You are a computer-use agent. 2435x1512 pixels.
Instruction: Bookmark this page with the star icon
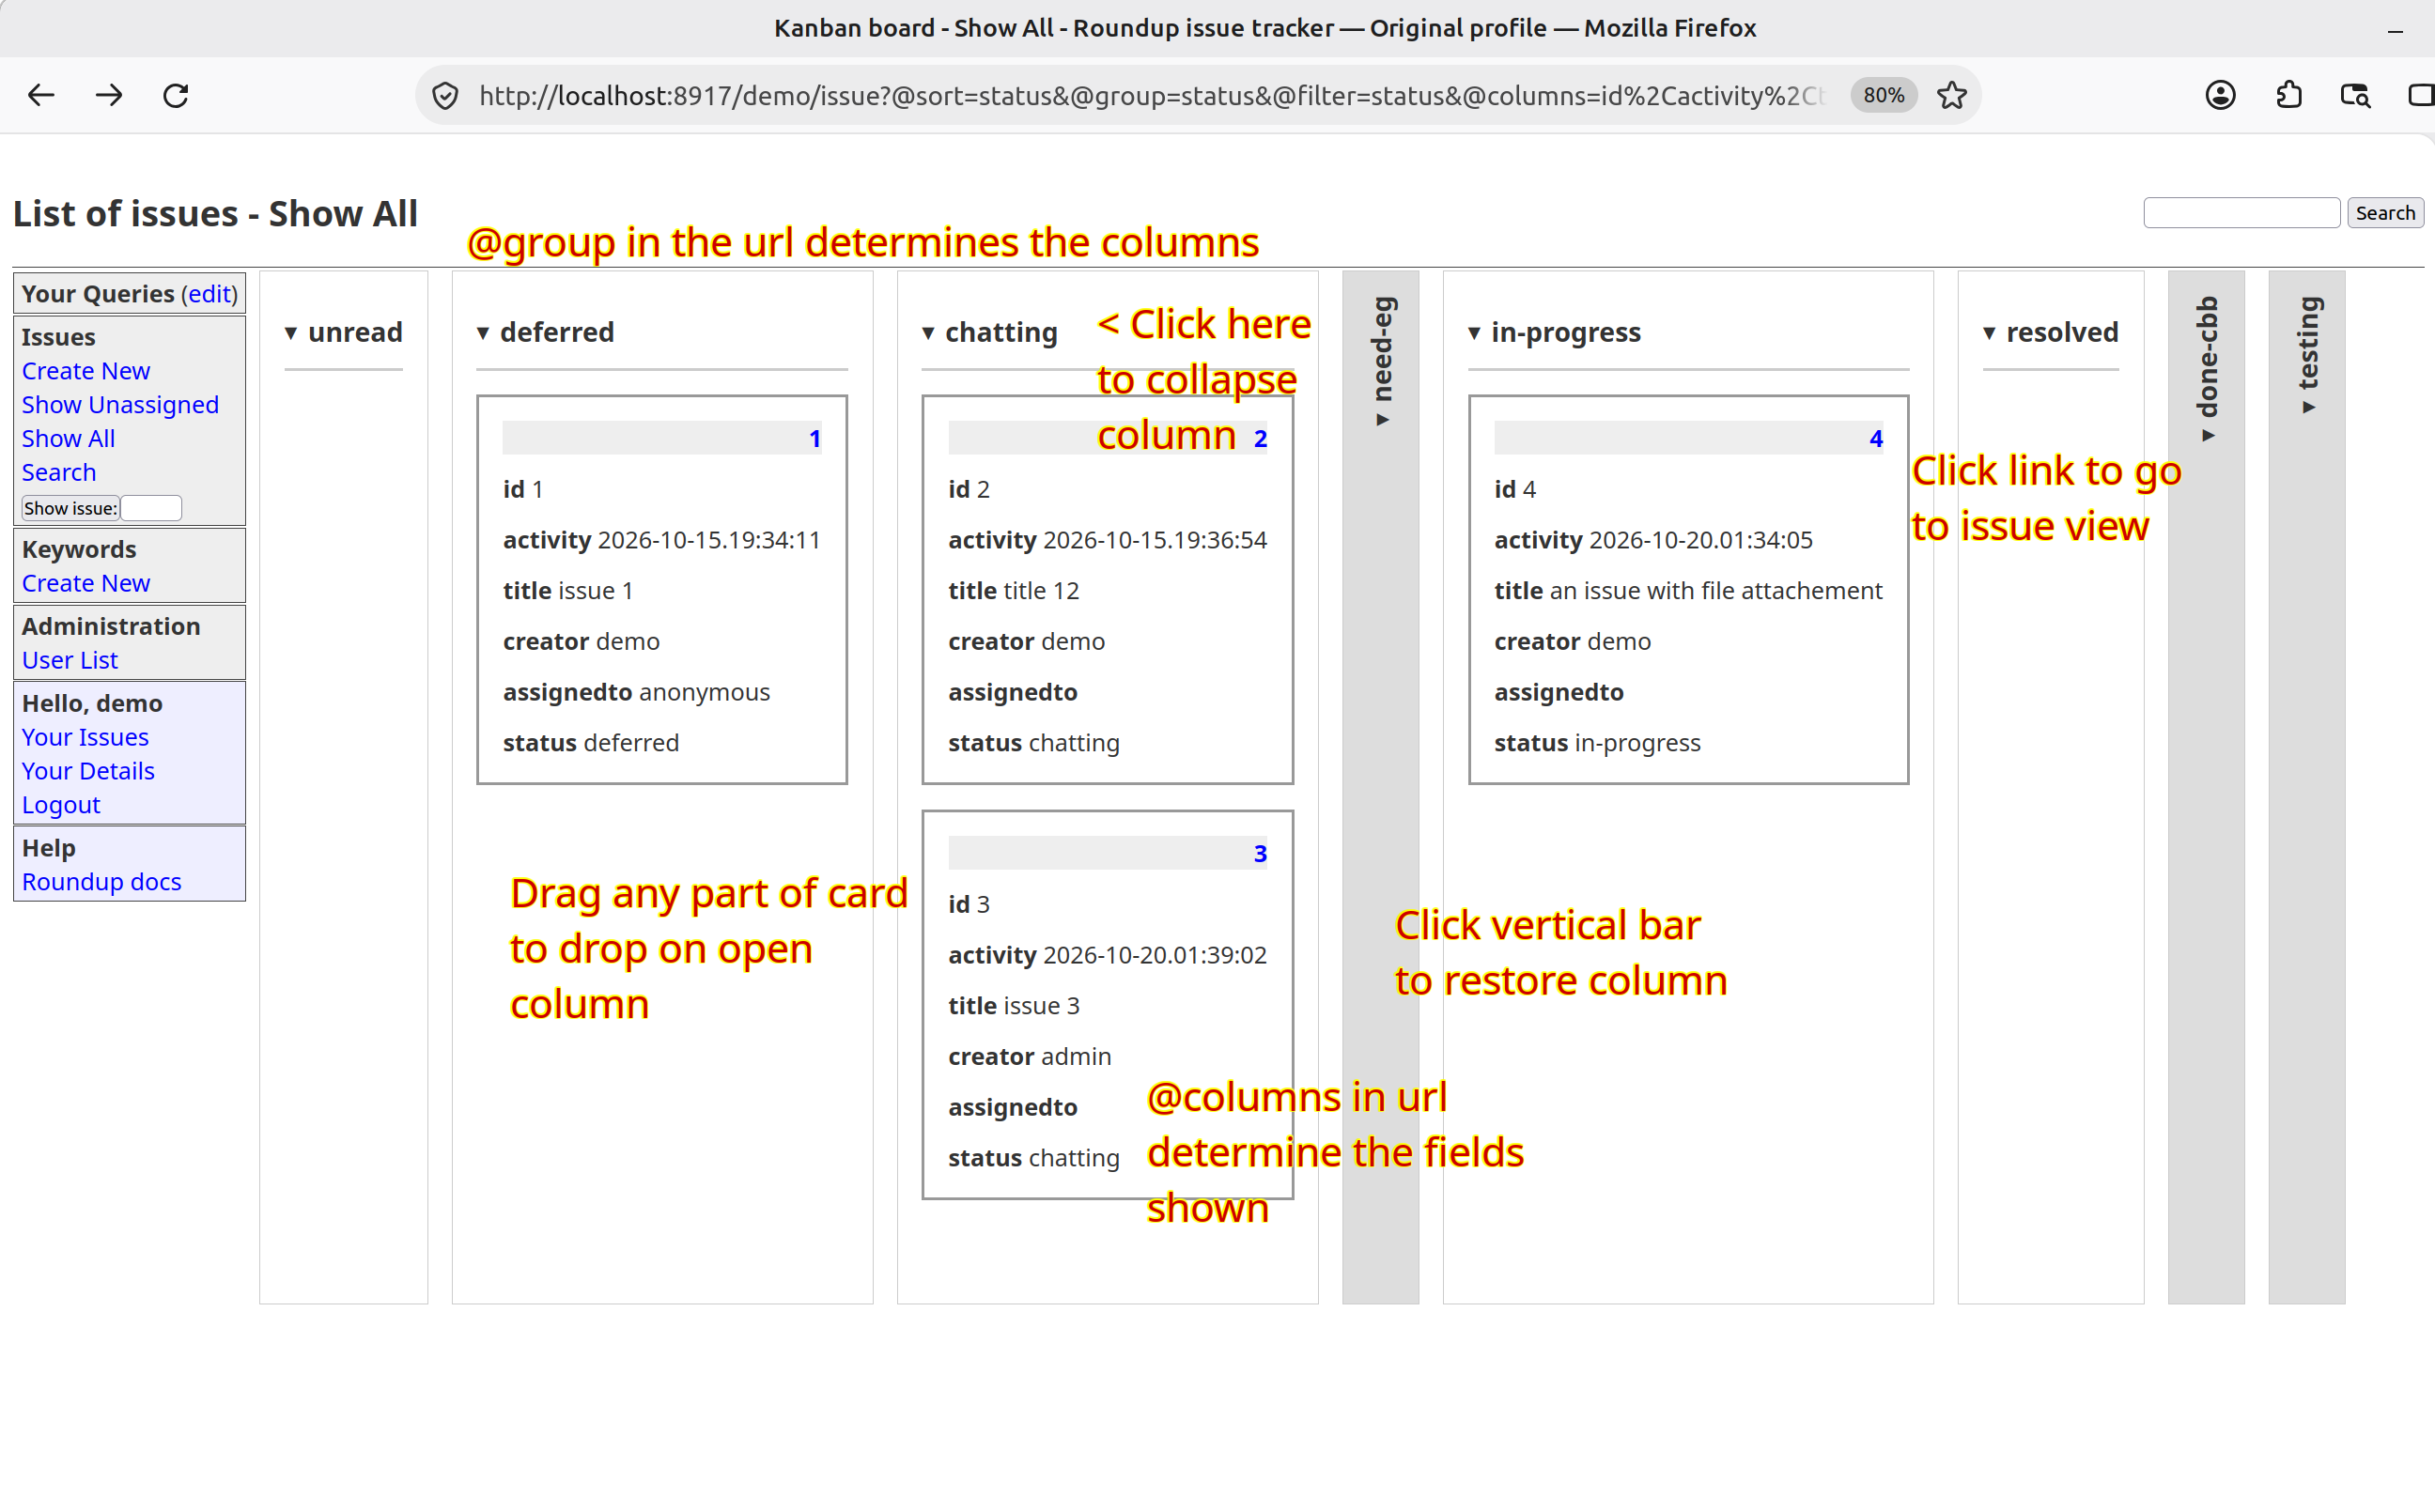tap(1951, 96)
